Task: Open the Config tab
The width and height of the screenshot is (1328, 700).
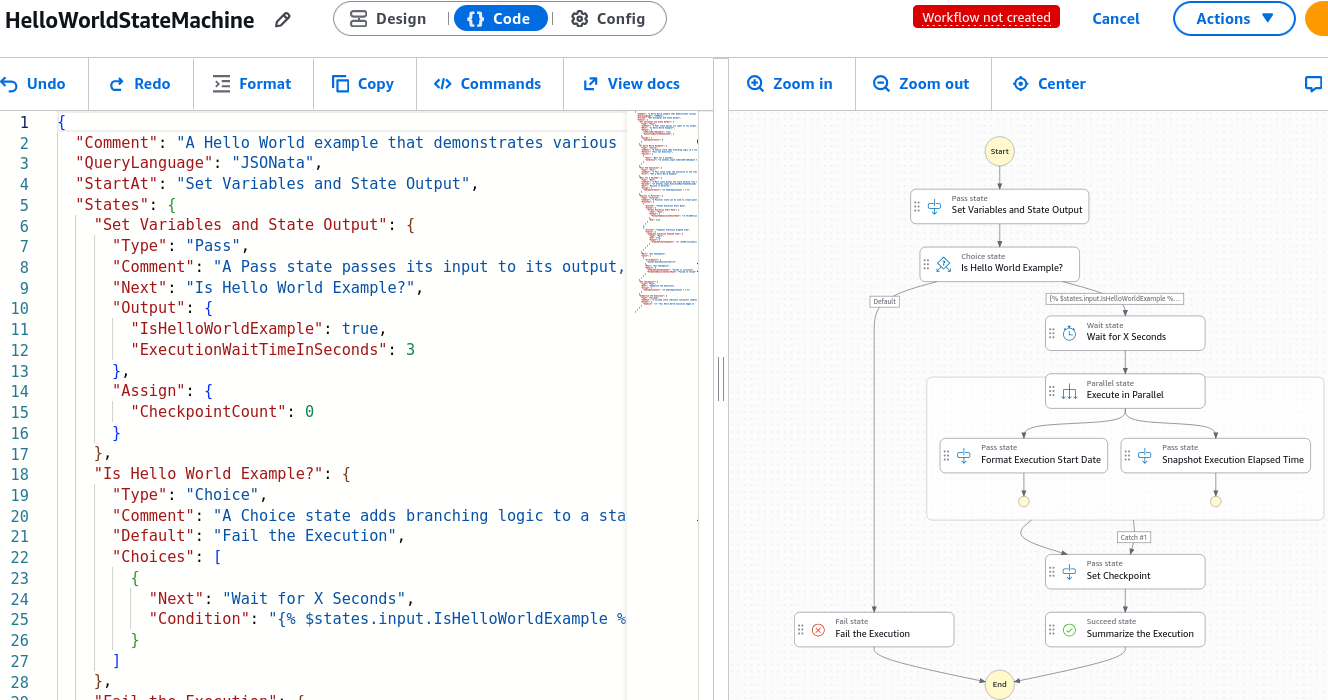Action: pos(609,19)
